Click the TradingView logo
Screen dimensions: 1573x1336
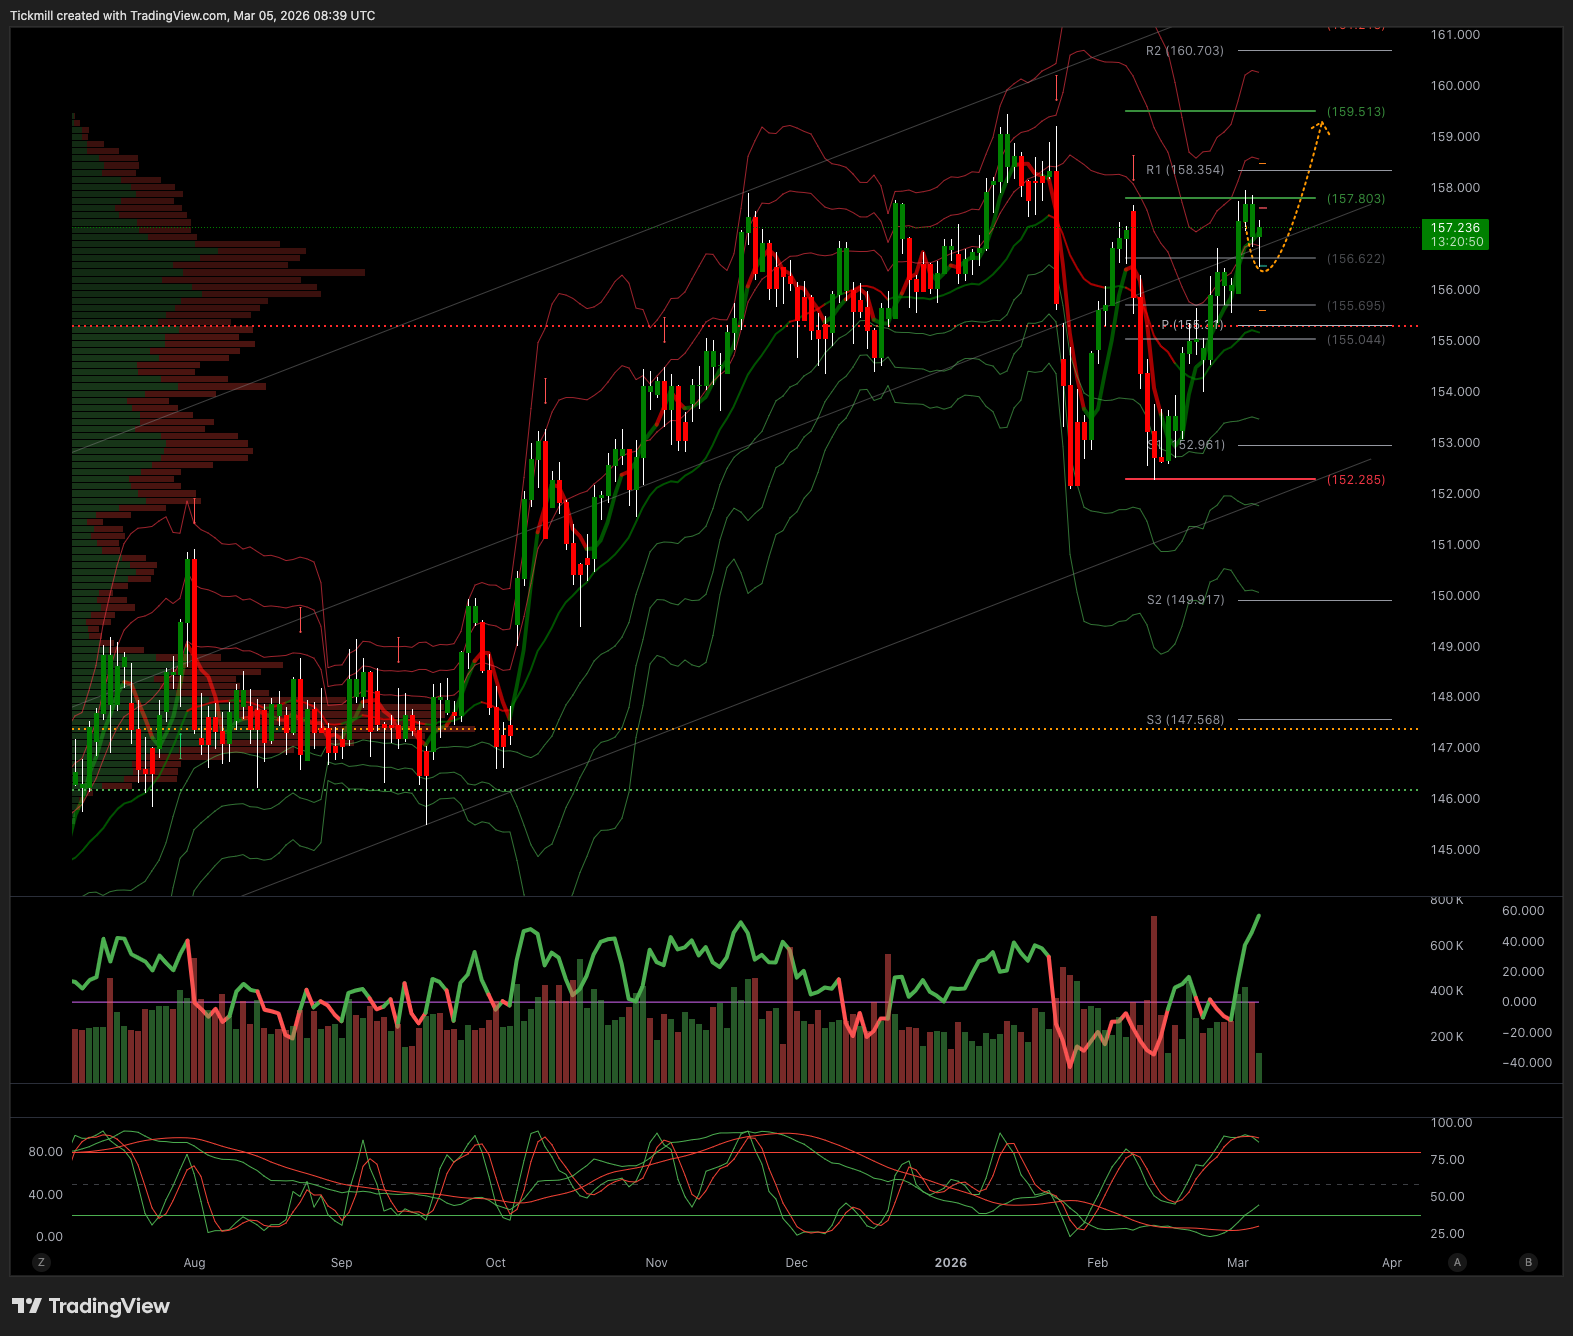91,1306
